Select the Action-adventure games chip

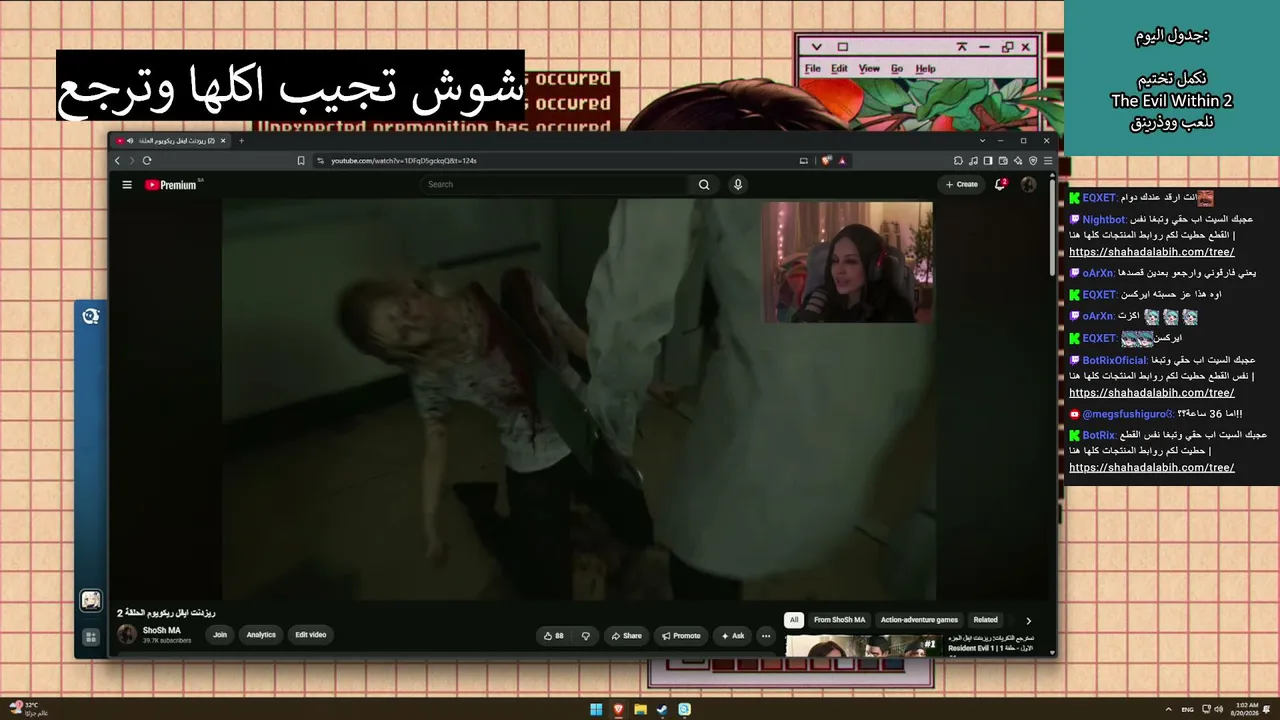[919, 620]
